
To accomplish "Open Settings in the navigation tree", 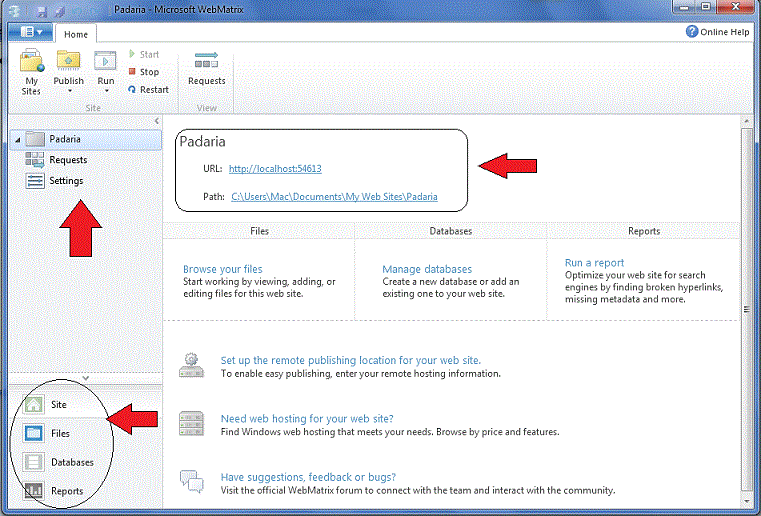I will pos(54,181).
